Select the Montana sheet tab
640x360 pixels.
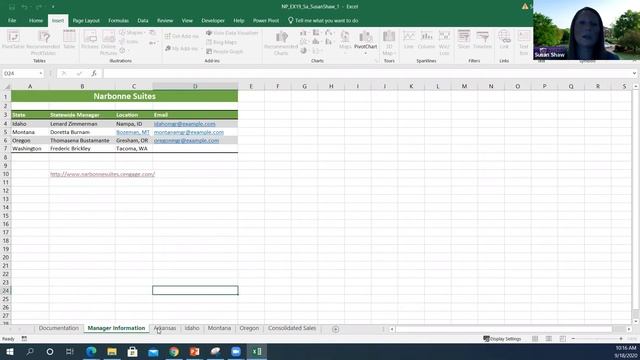219,328
